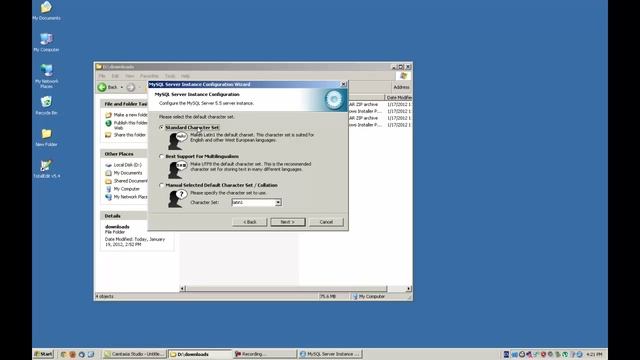This screenshot has height=360, width=640.
Task: Open Favorites menu in Explorer window
Action: point(149,76)
